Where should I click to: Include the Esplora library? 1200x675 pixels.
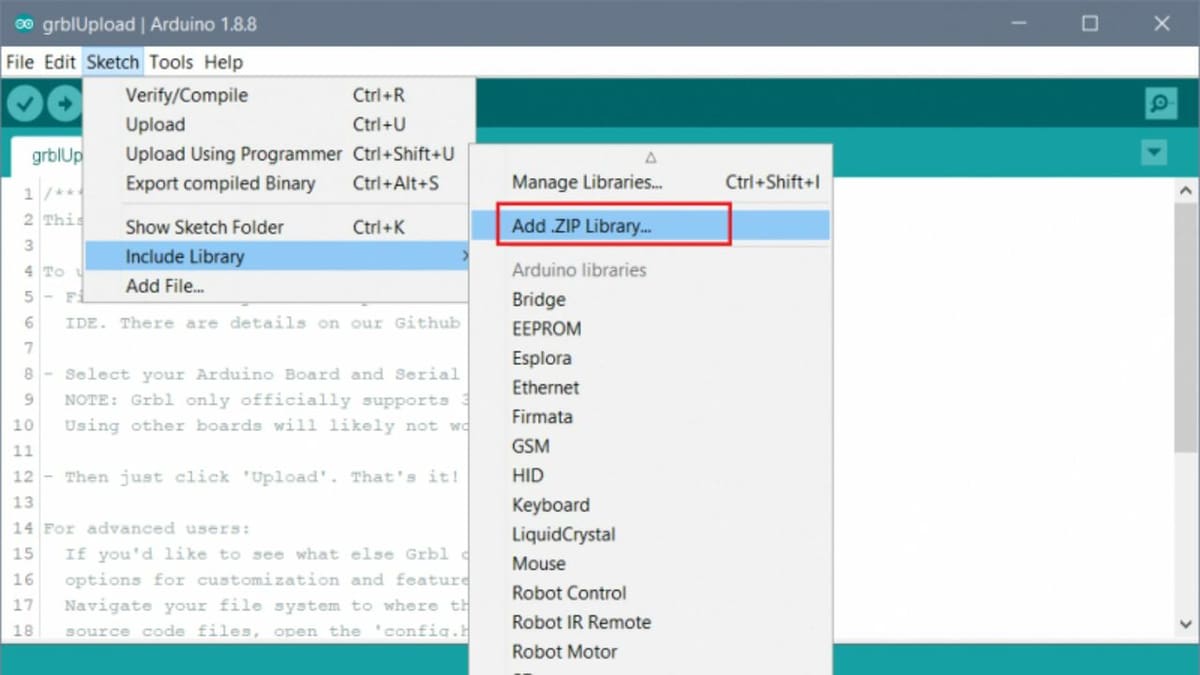651,358
